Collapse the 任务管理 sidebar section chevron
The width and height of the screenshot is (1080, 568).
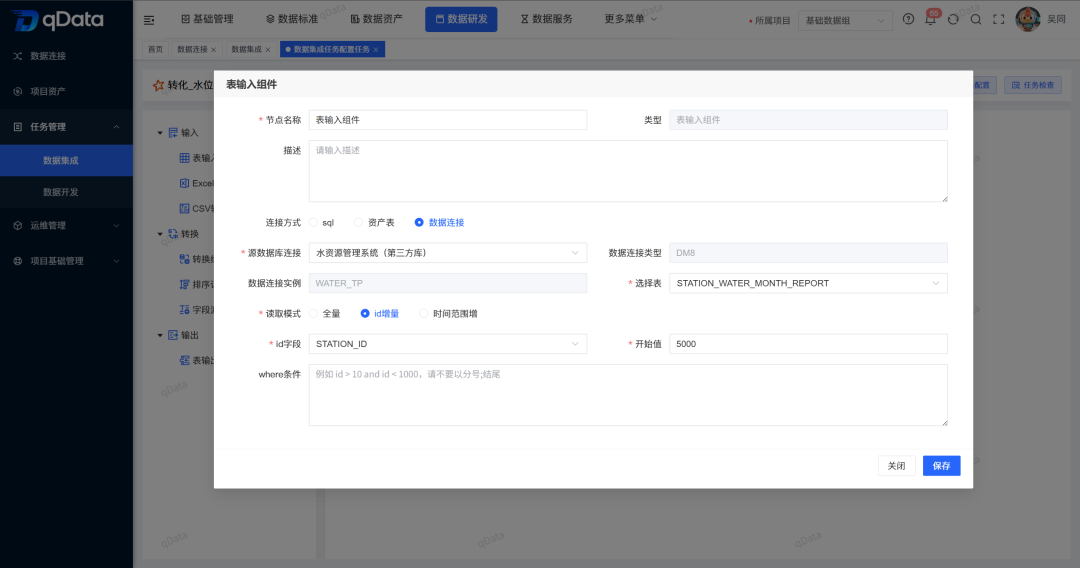(x=116, y=127)
